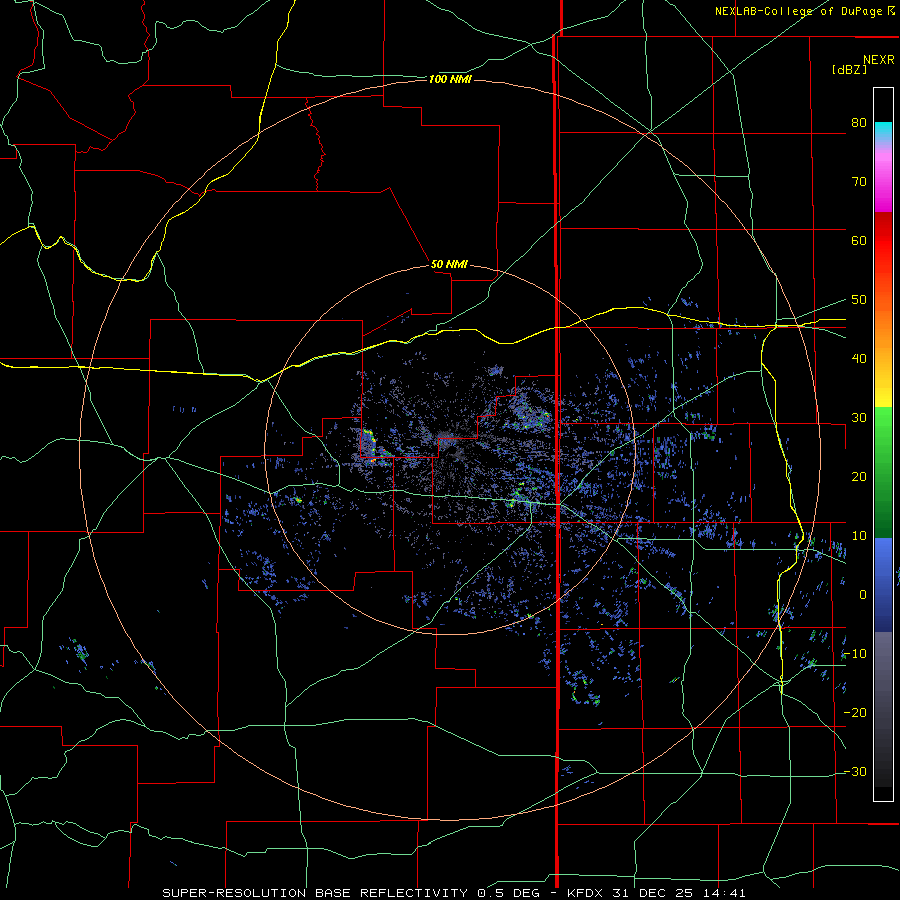Click the 60 value on the dBZ scale
900x900 pixels.
(x=859, y=240)
